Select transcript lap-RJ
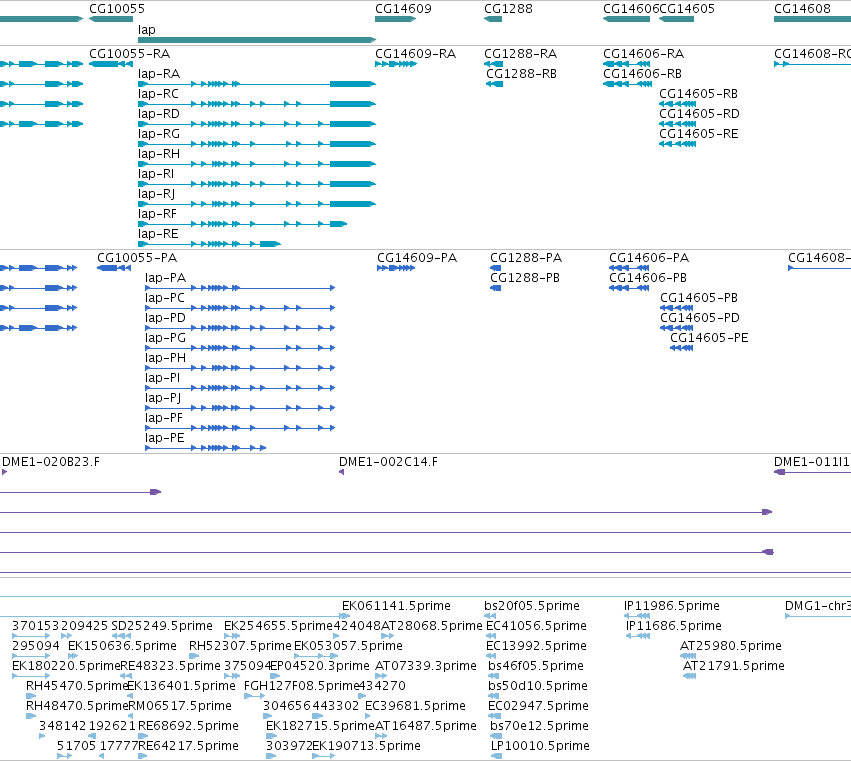Viewport: 851px width, 761px height. pyautogui.click(x=257, y=204)
